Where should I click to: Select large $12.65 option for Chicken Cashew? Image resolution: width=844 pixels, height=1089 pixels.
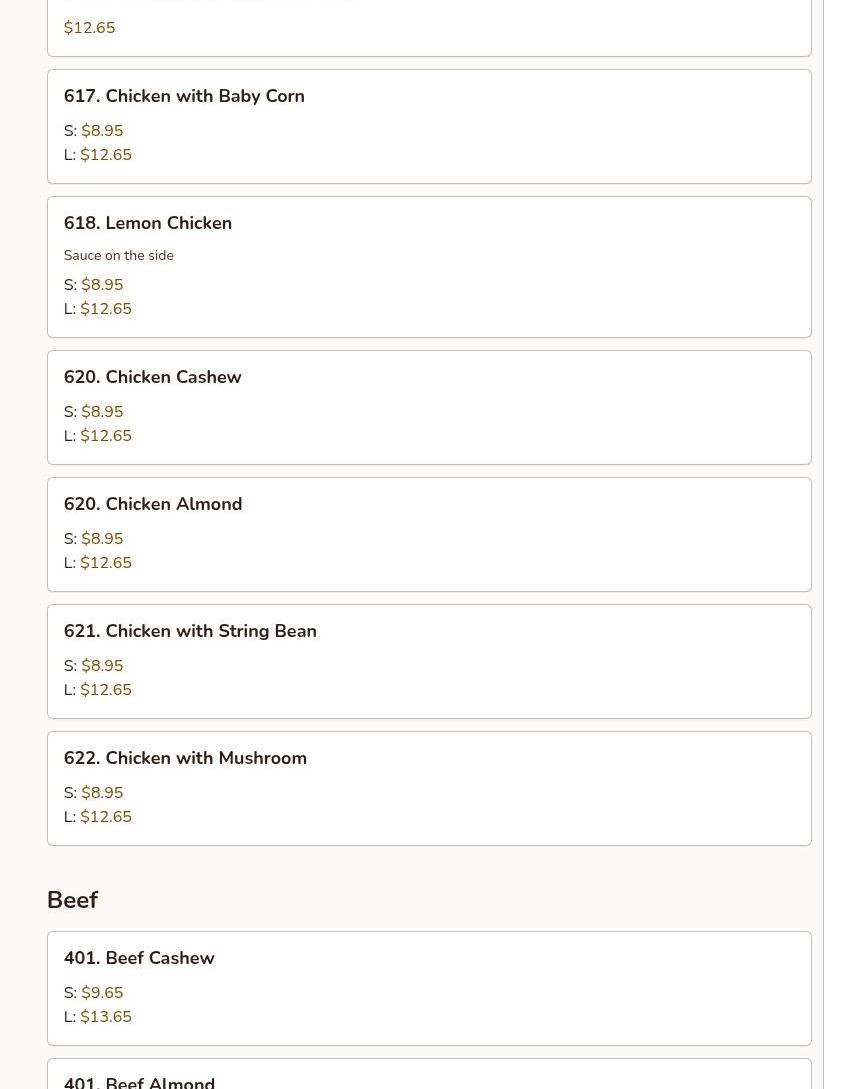(106, 436)
